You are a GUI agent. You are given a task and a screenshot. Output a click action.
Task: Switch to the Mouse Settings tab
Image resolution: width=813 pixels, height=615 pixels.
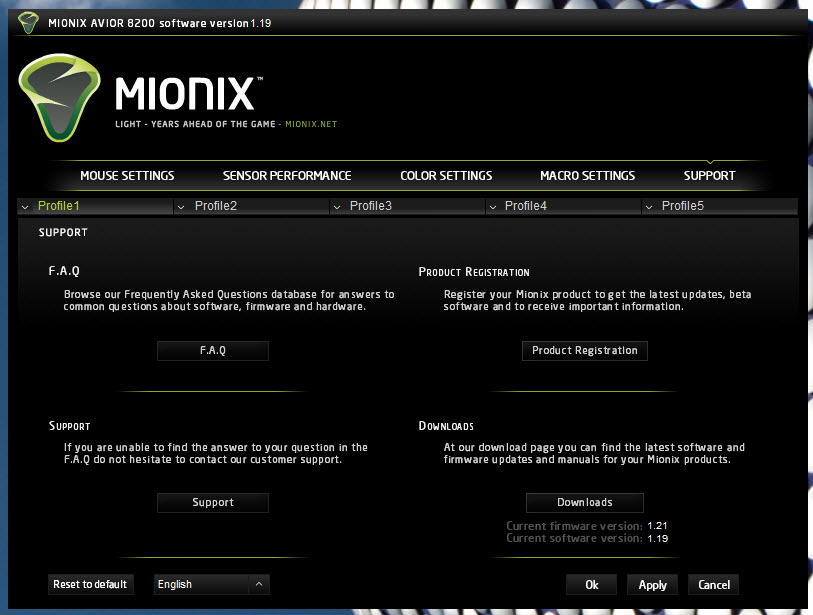pos(127,176)
